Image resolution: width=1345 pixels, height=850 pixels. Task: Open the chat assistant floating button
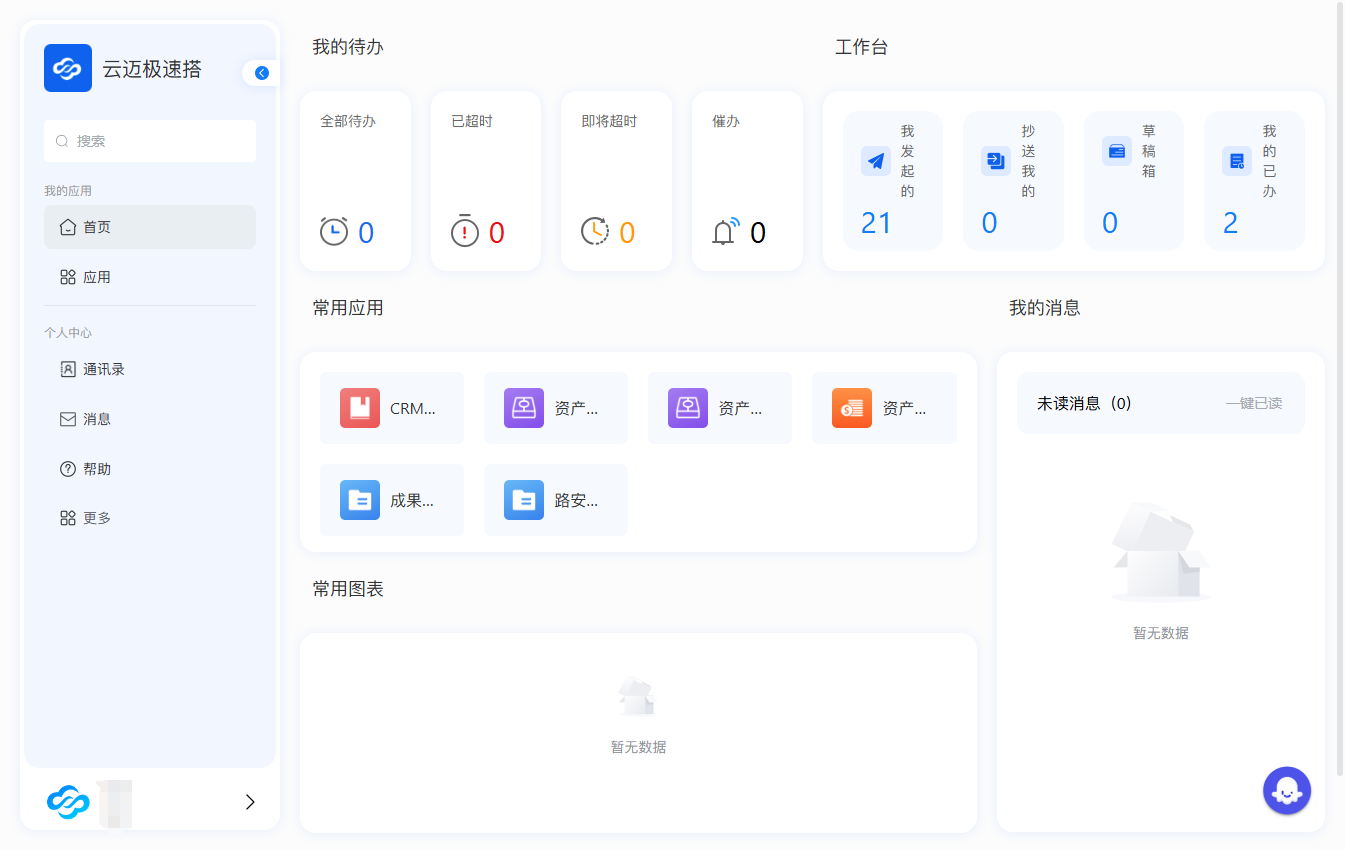(x=1286, y=791)
